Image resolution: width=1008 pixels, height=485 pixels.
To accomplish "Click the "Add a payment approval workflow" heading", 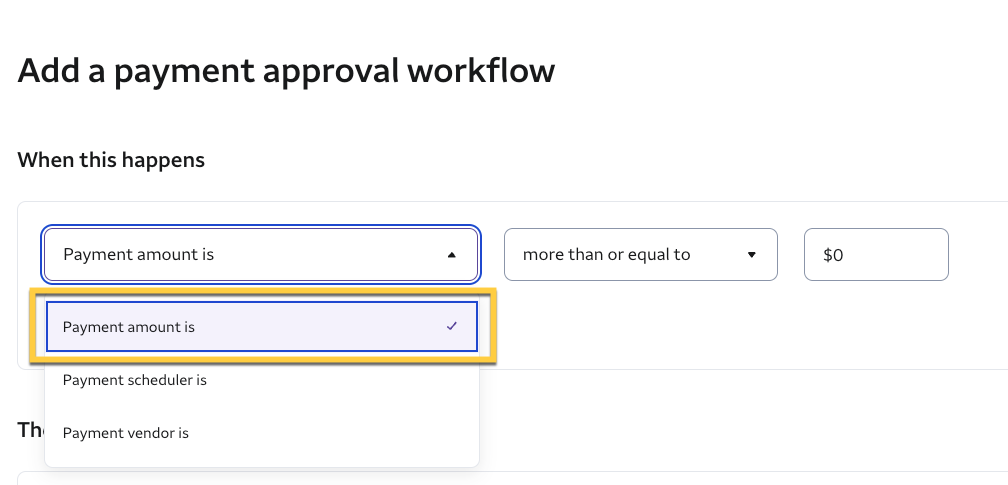I will 286,71.
